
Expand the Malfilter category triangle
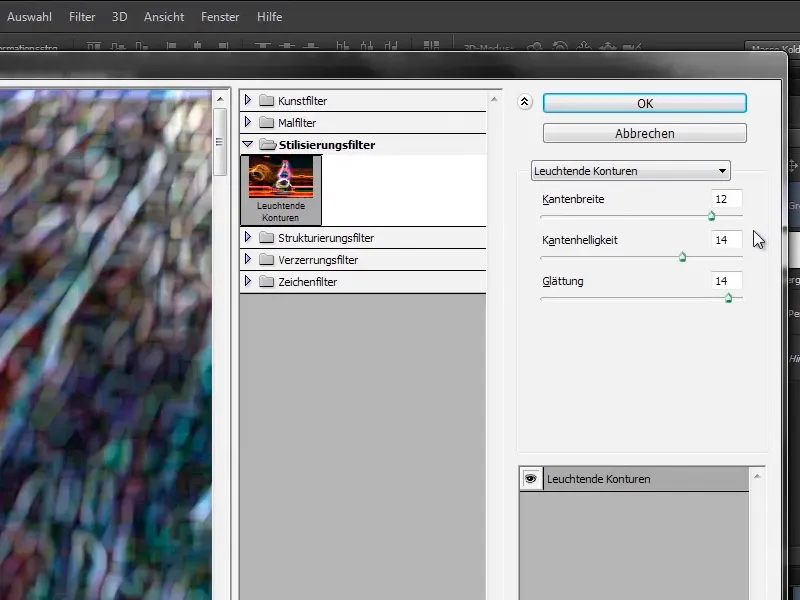(x=248, y=122)
